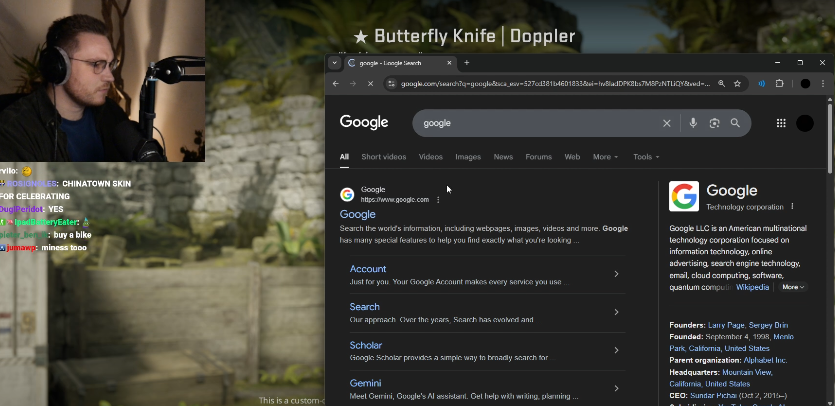Open the Tools dropdown
835x406 pixels.
[x=646, y=157]
